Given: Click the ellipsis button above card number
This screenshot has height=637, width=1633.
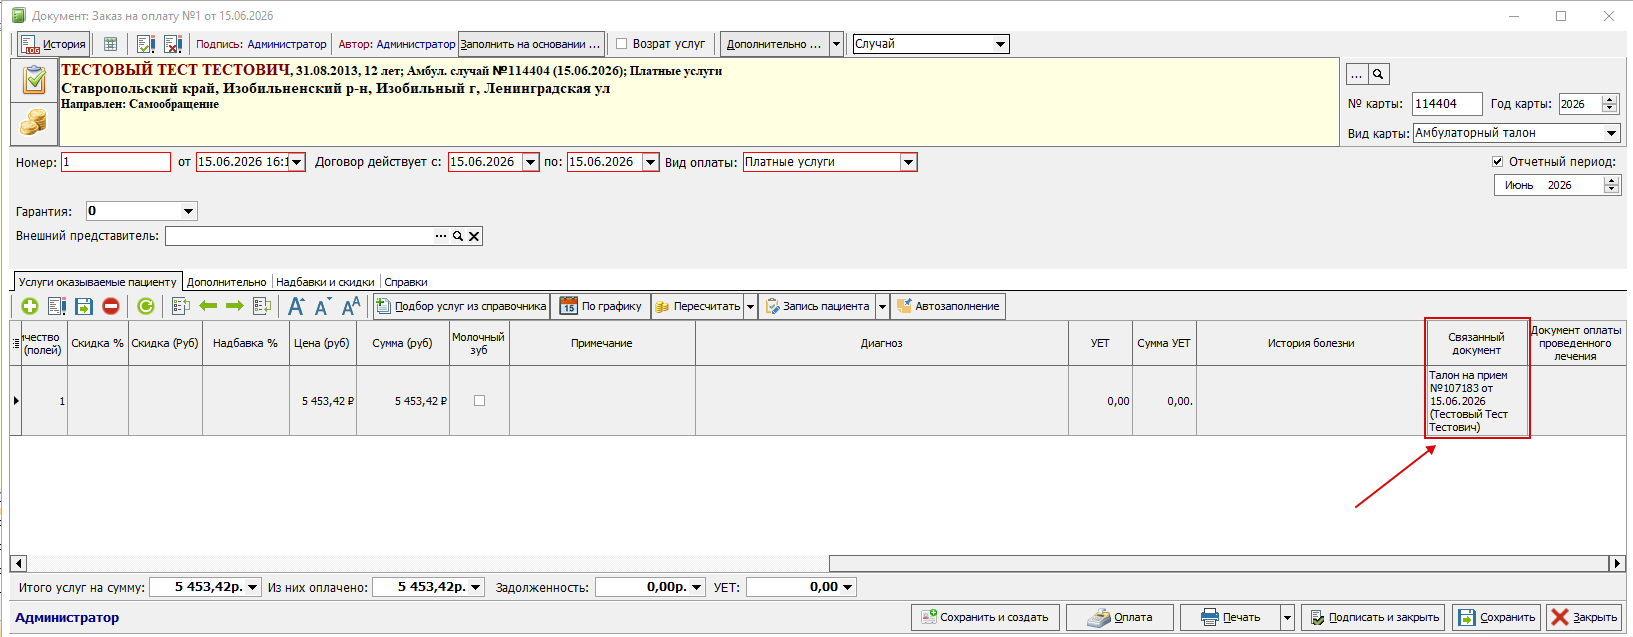Looking at the screenshot, I should coord(1357,74).
